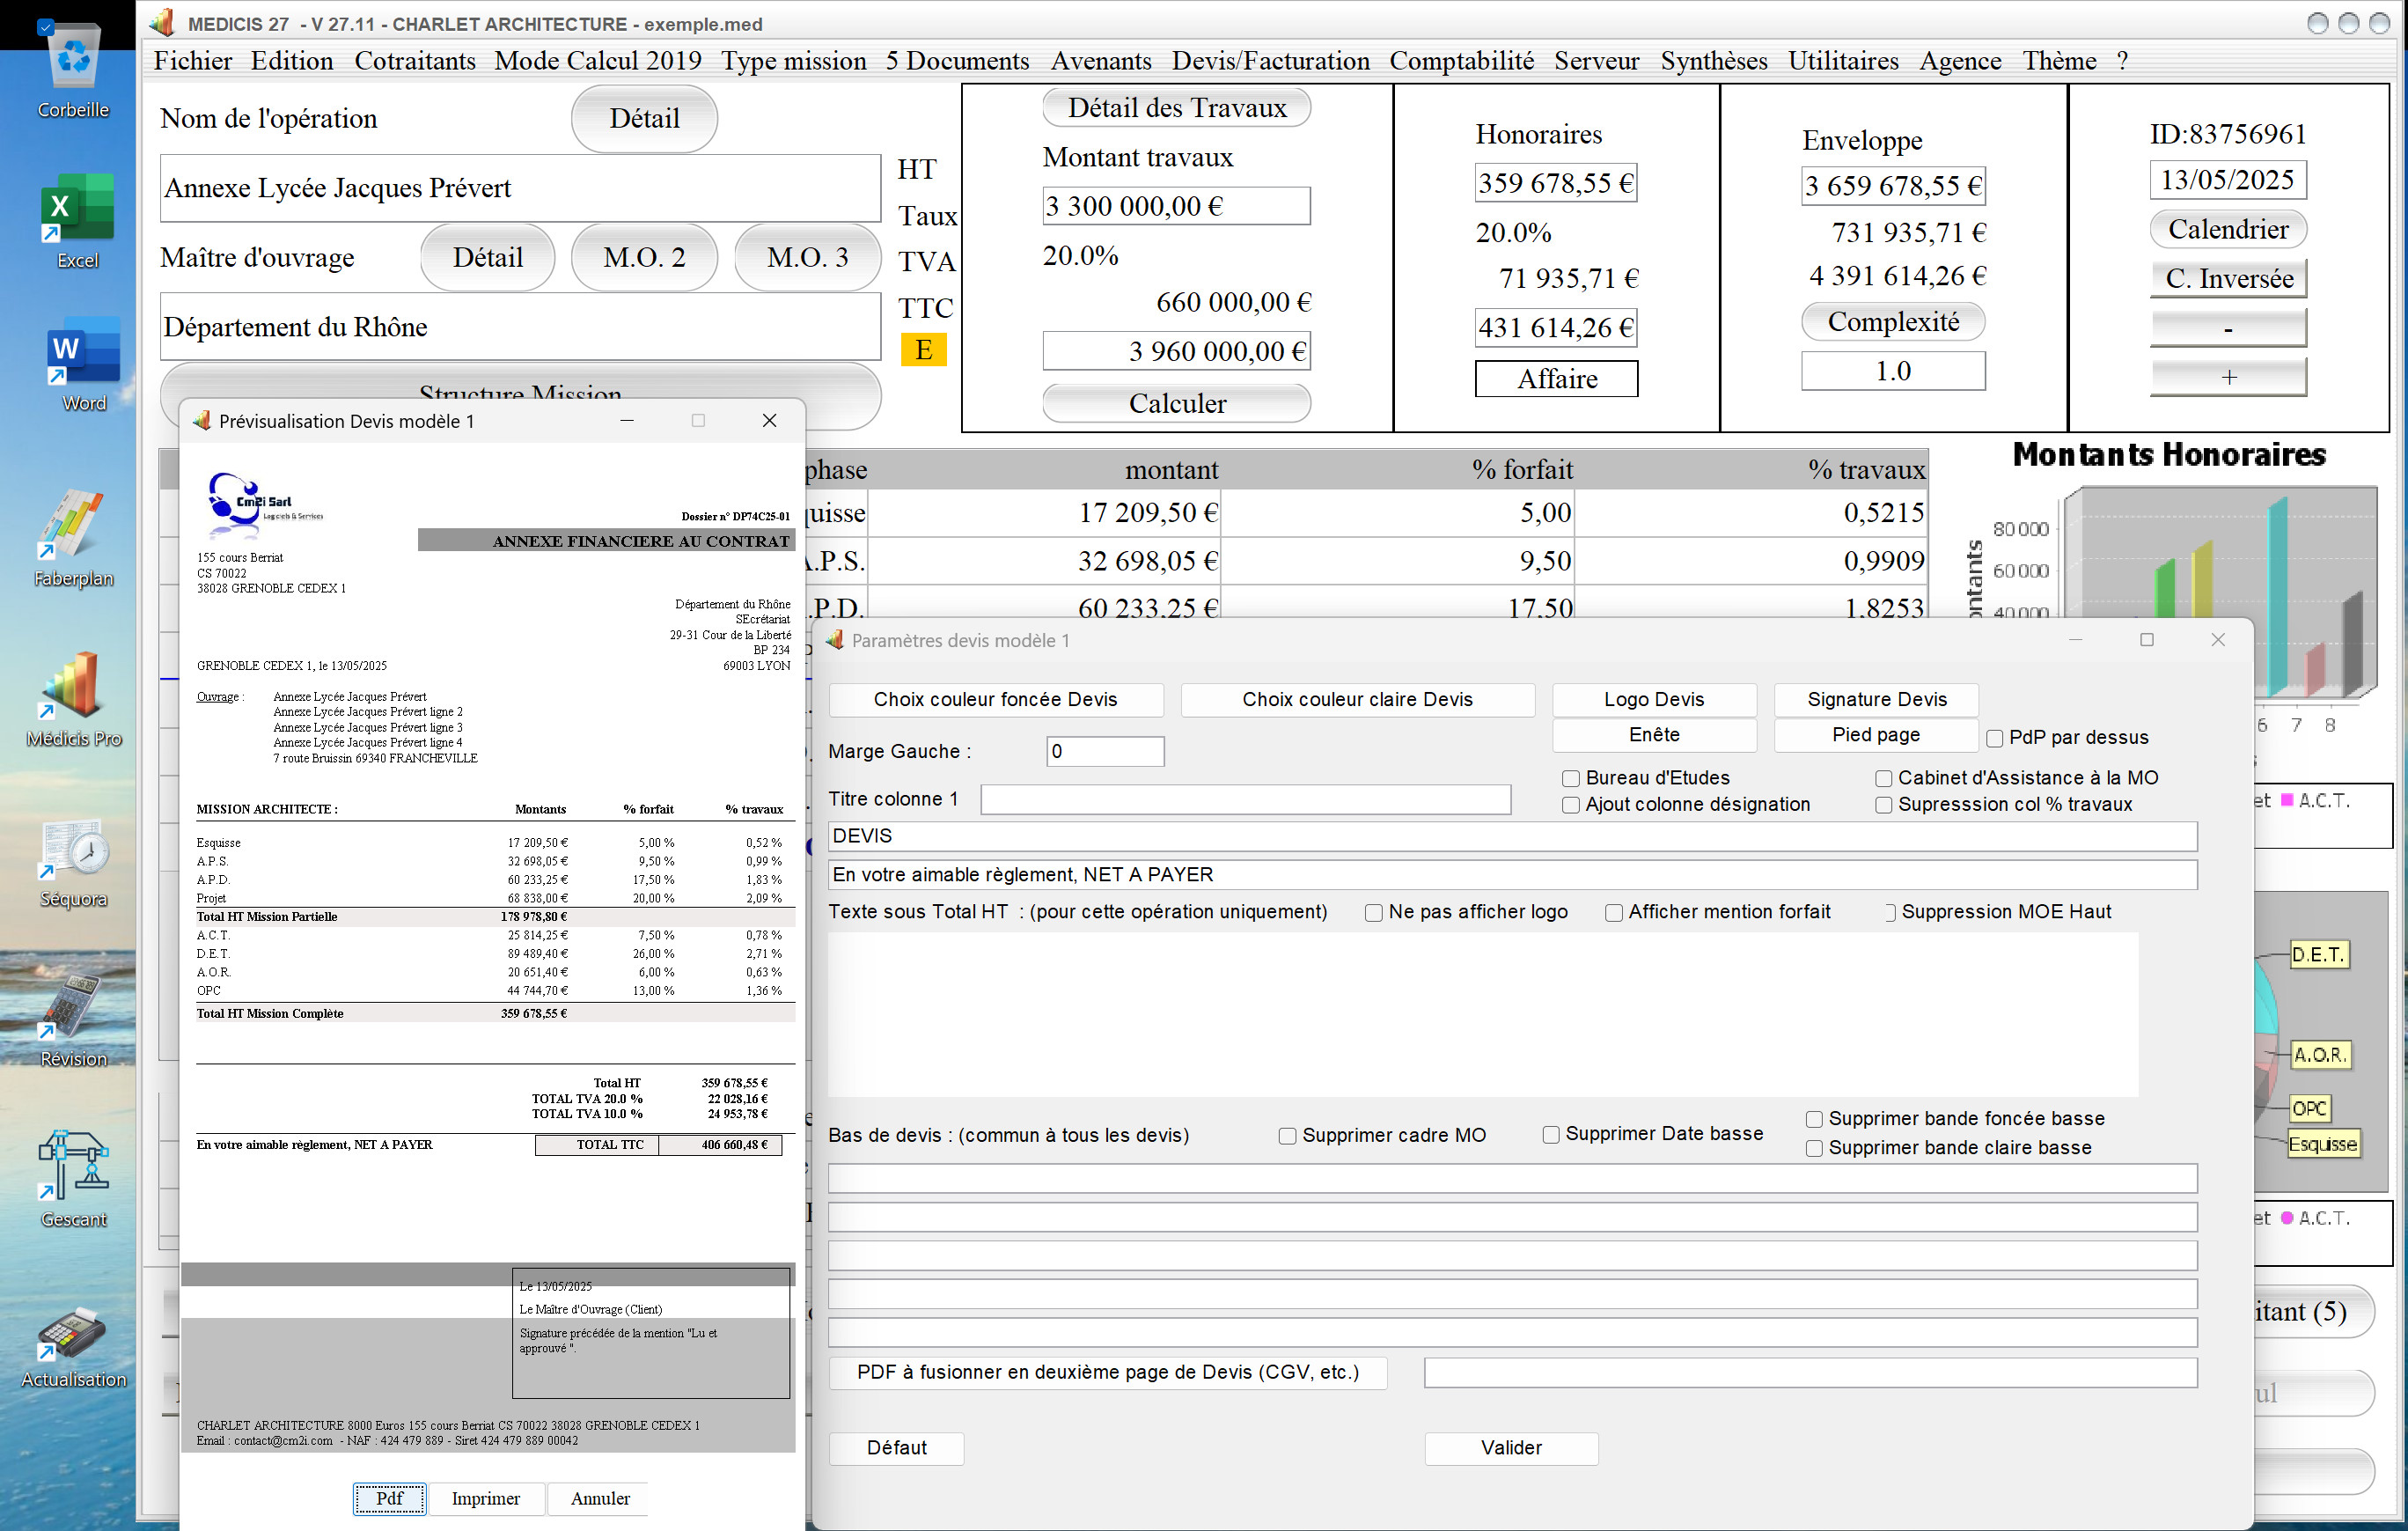Click the Titre colonne 1 field
This screenshot has width=2408, height=1531.
[1245, 799]
